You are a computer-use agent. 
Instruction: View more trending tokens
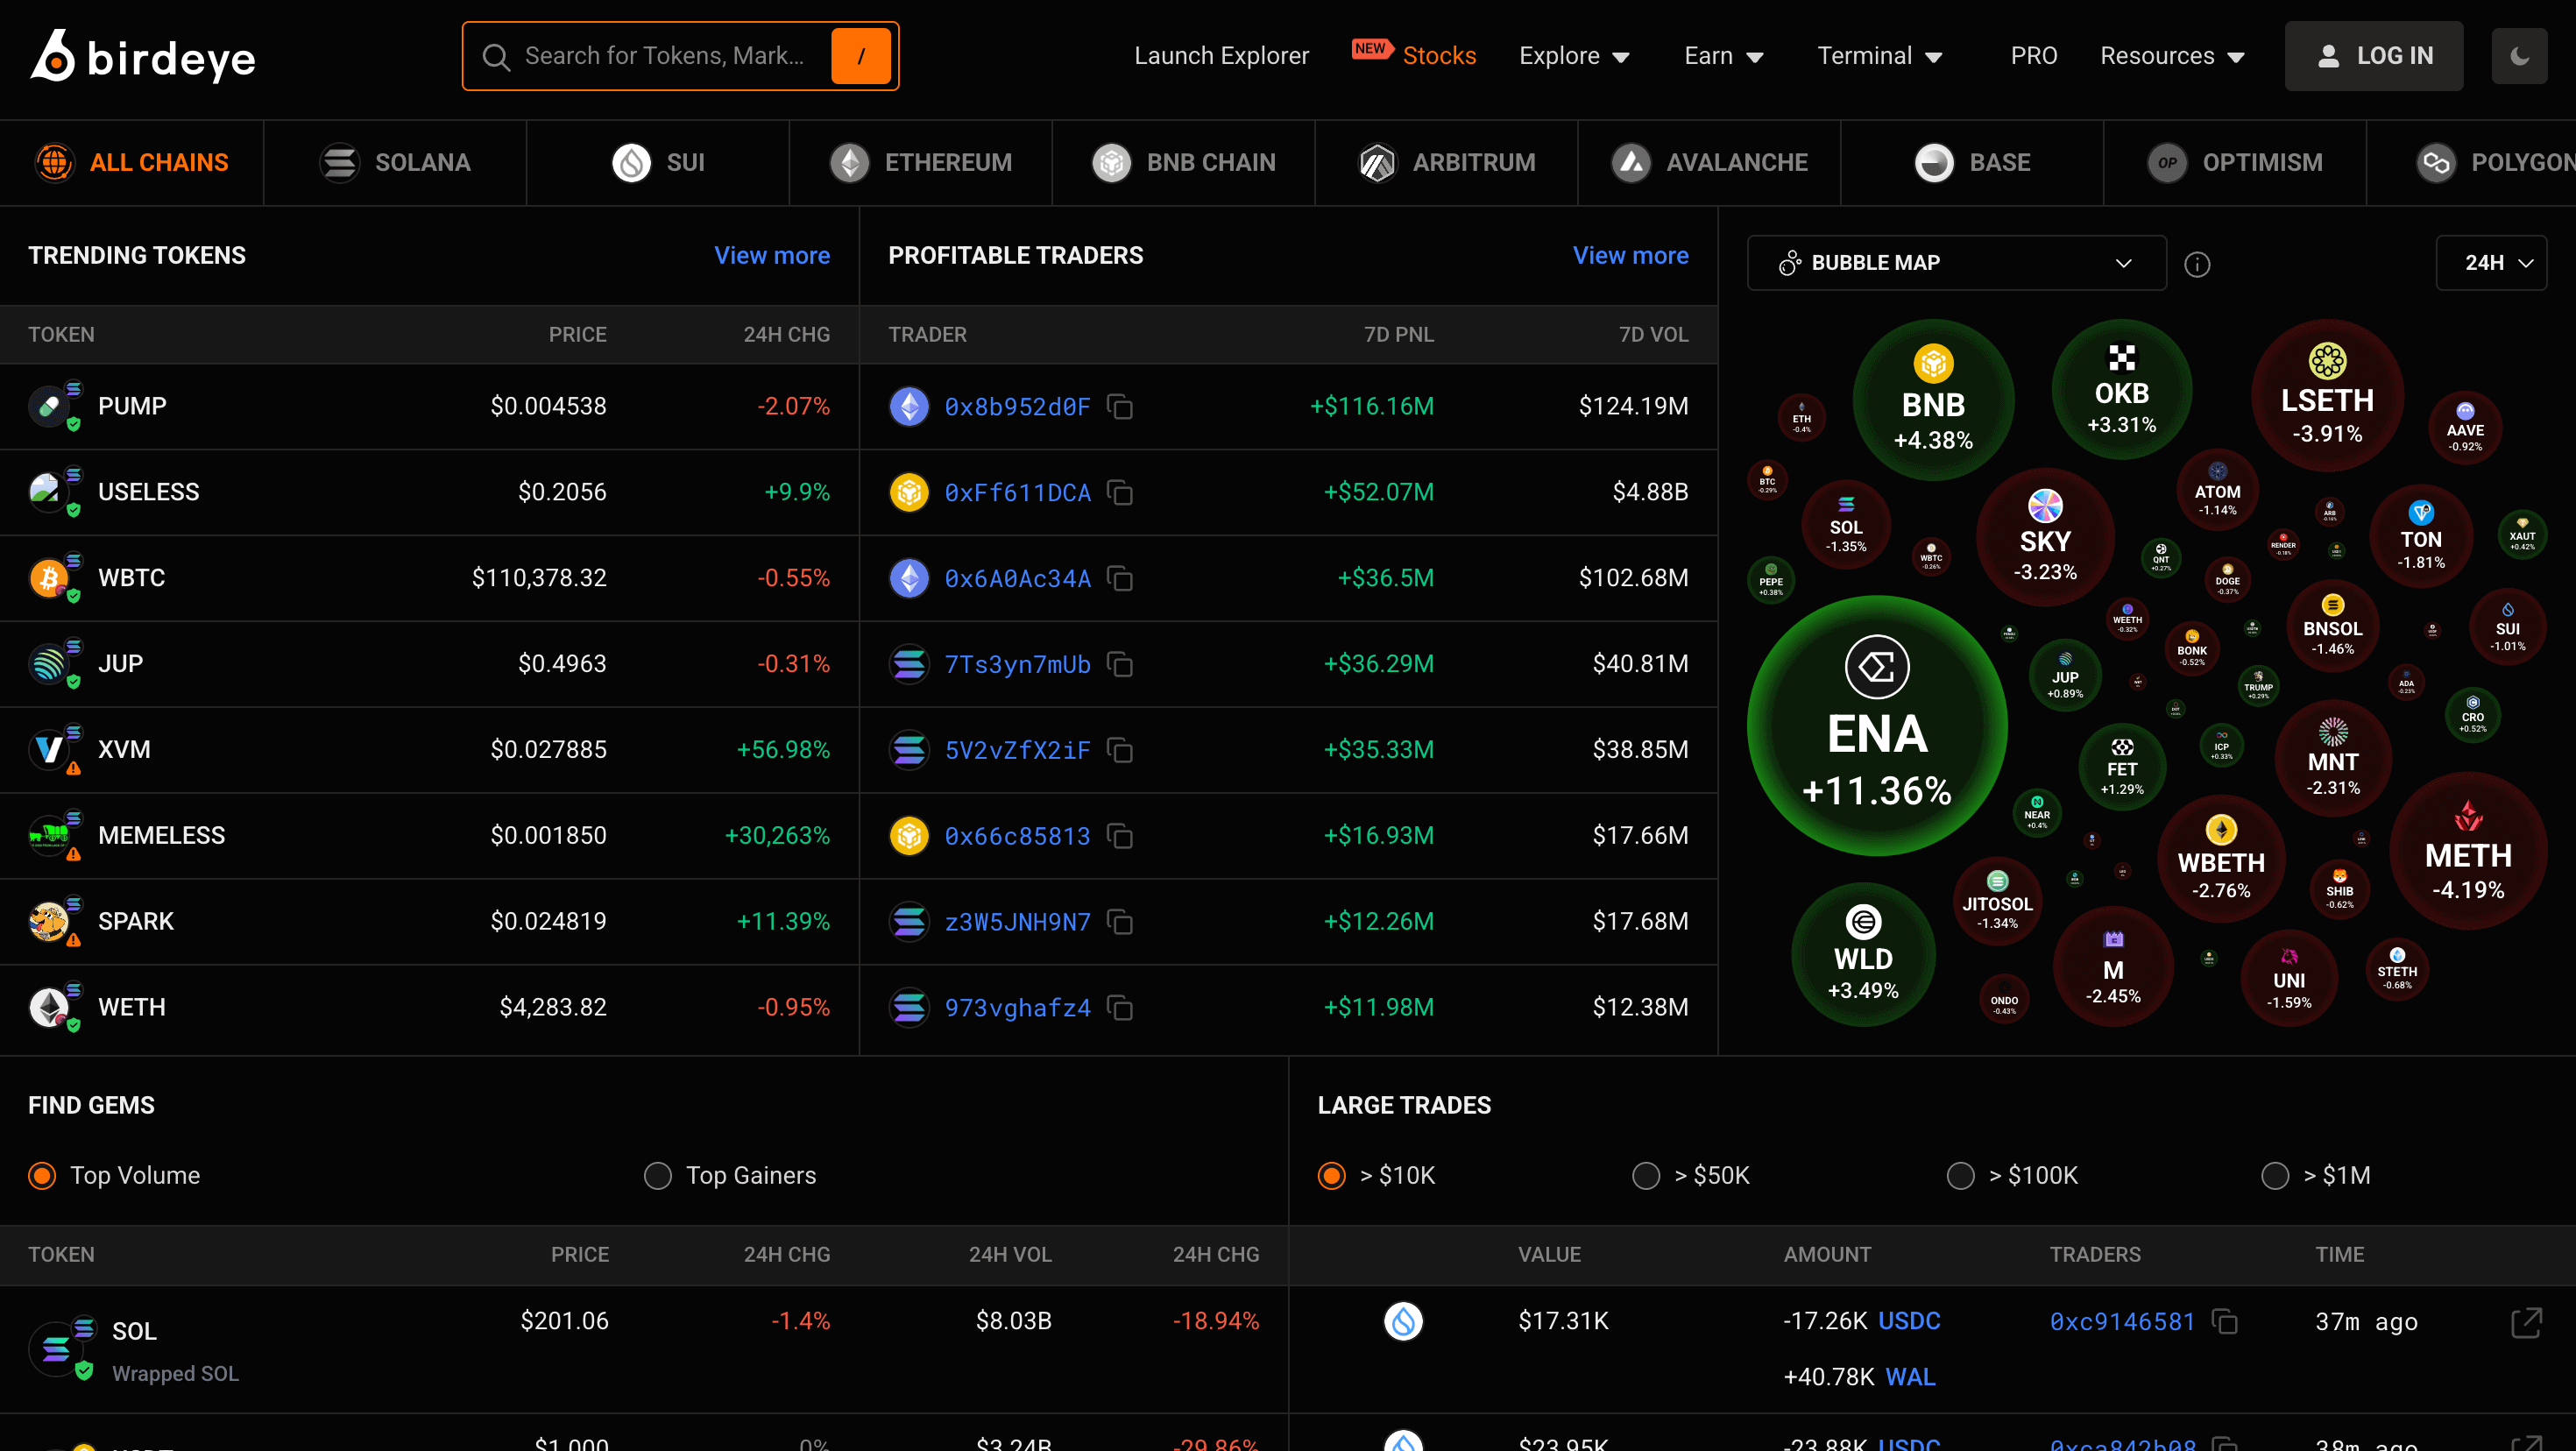click(x=772, y=256)
